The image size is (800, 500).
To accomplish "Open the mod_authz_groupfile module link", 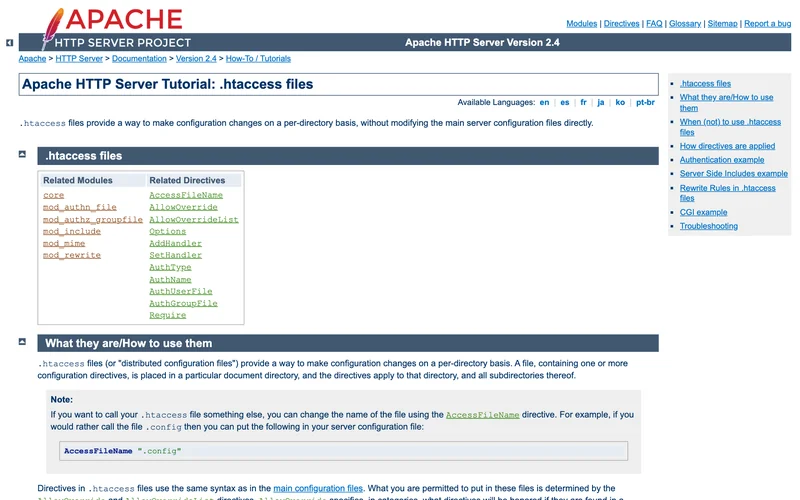I will click(93, 219).
